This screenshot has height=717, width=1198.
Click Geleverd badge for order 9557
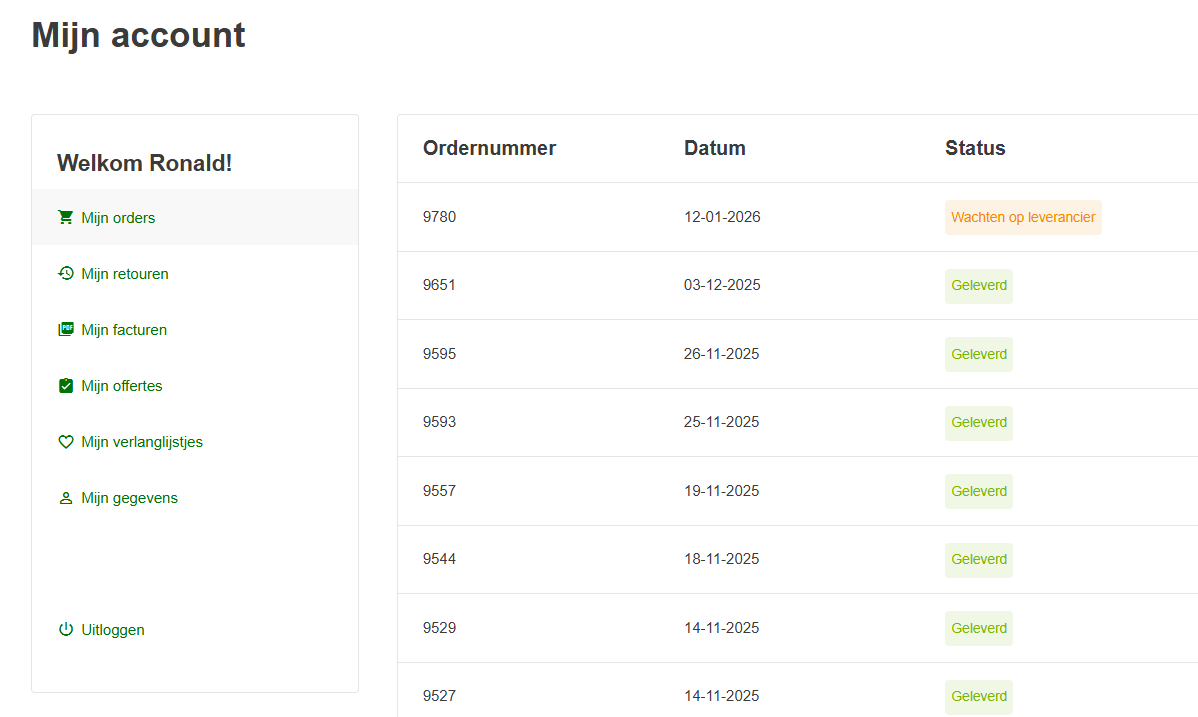coord(979,492)
